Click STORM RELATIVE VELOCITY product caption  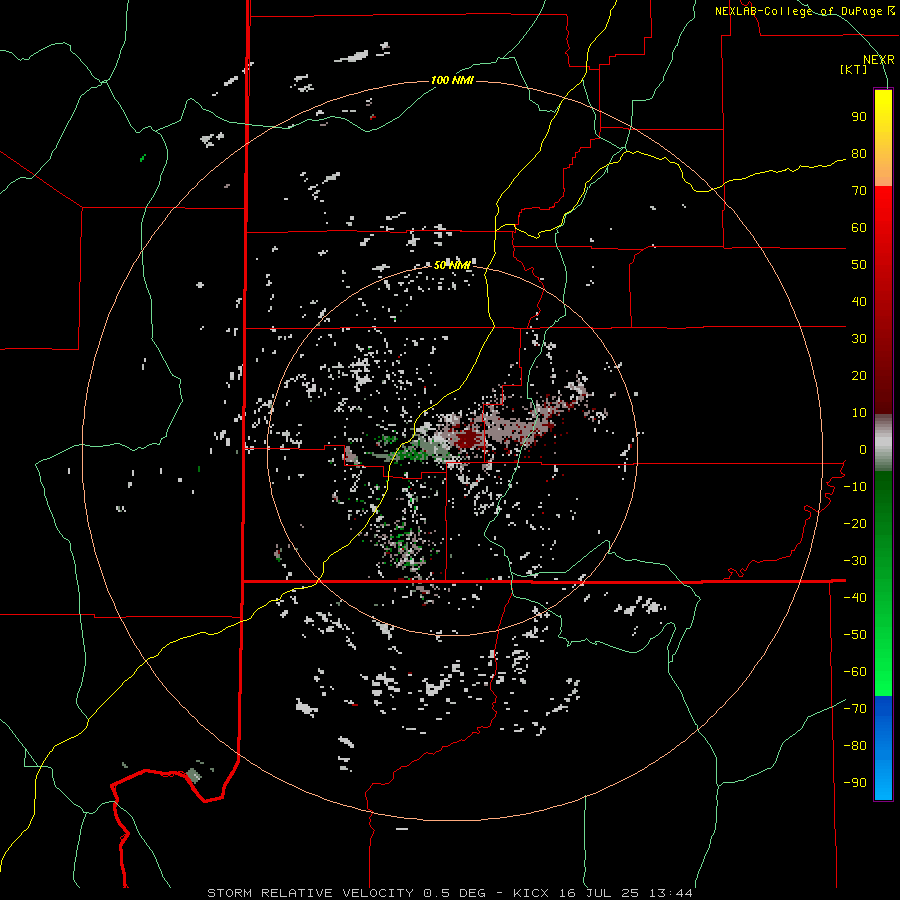point(311,893)
